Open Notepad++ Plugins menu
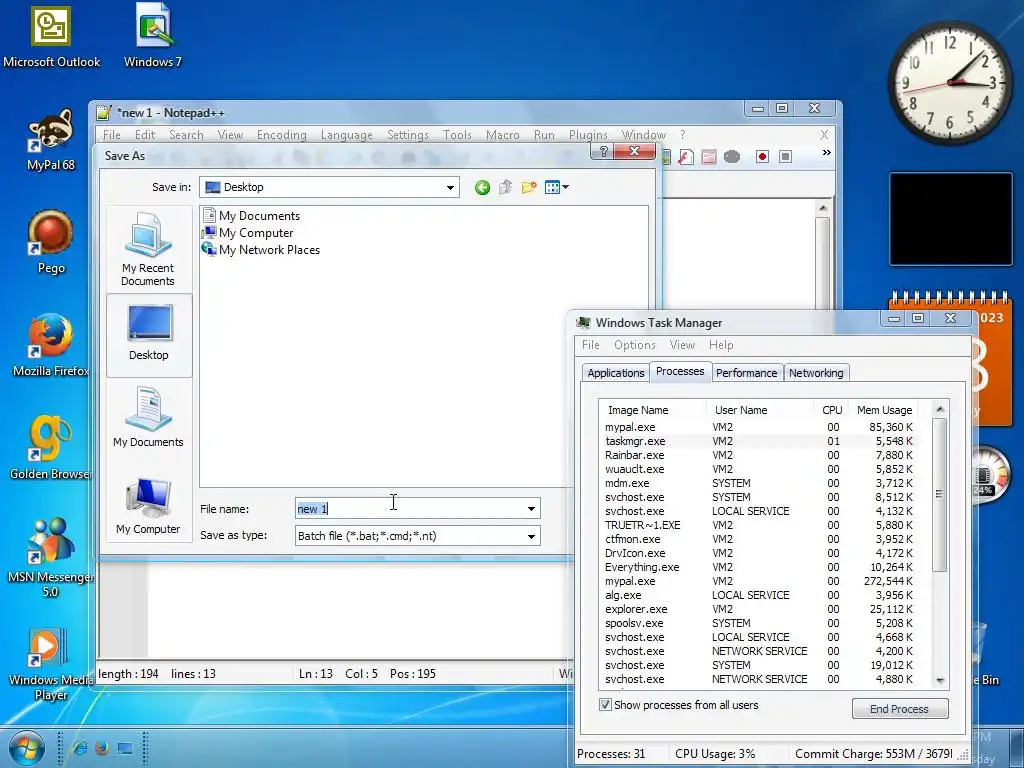 tap(588, 135)
